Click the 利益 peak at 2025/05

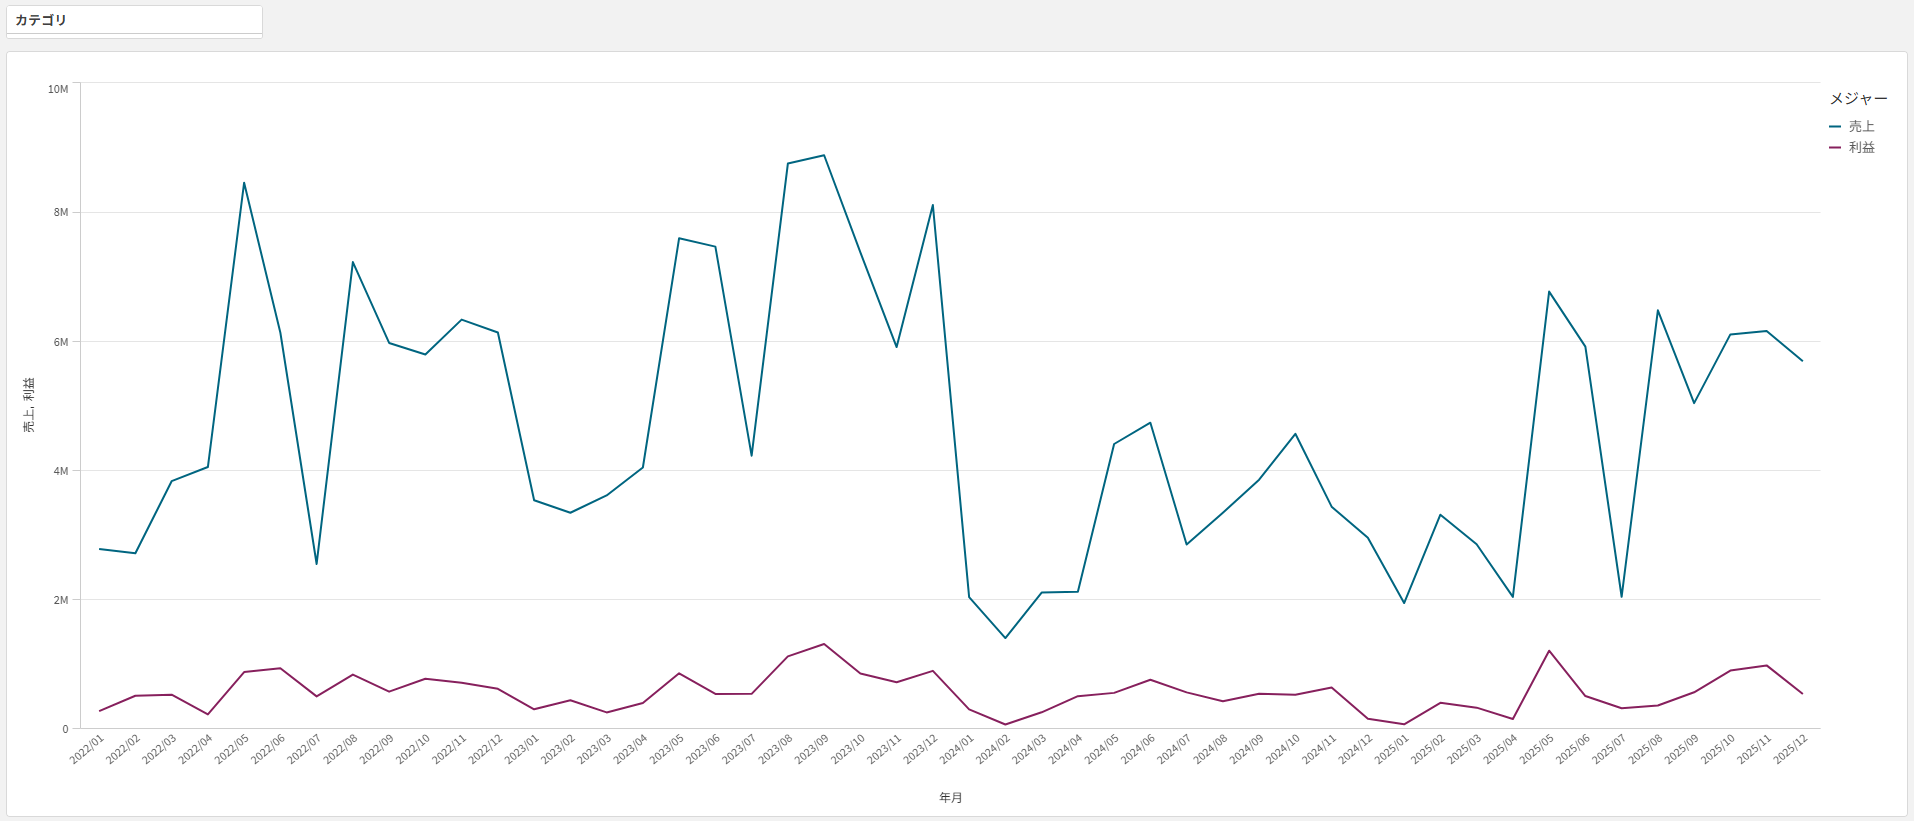point(1549,651)
